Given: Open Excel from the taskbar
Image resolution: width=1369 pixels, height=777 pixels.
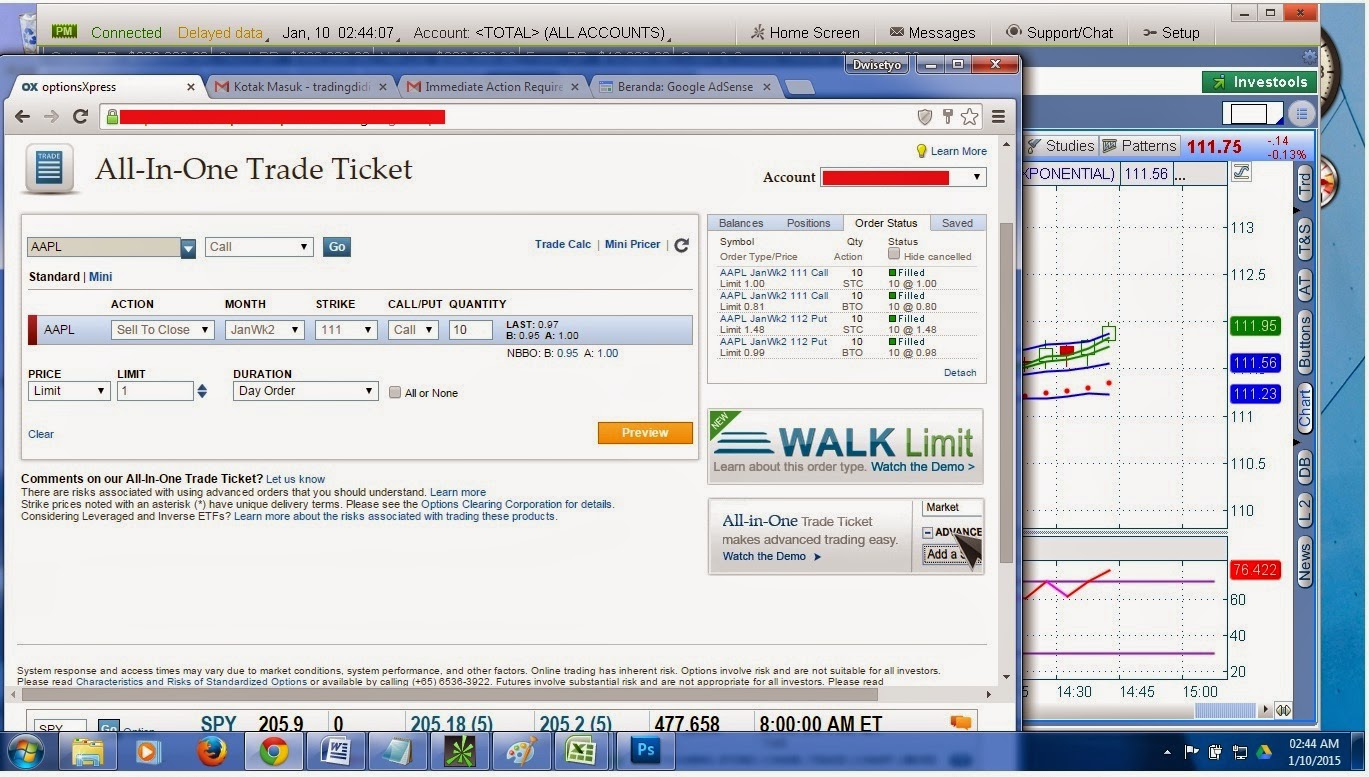Looking at the screenshot, I should click(x=581, y=752).
